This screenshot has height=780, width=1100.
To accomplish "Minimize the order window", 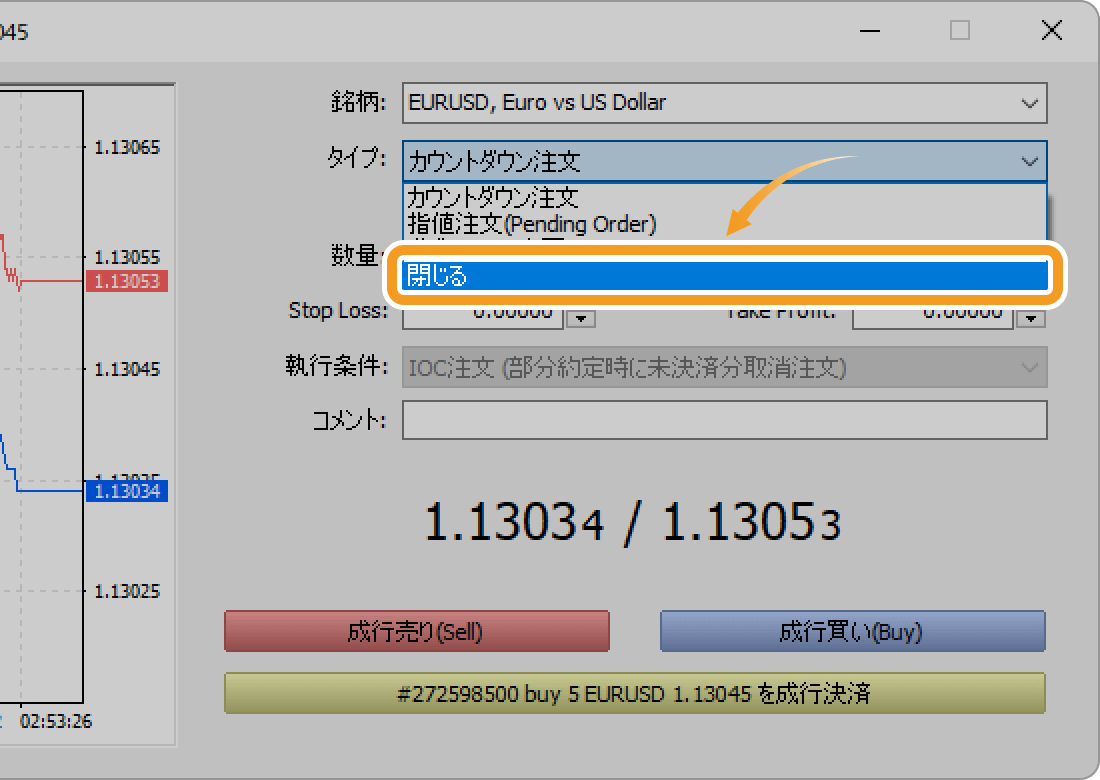I will pyautogui.click(x=869, y=31).
